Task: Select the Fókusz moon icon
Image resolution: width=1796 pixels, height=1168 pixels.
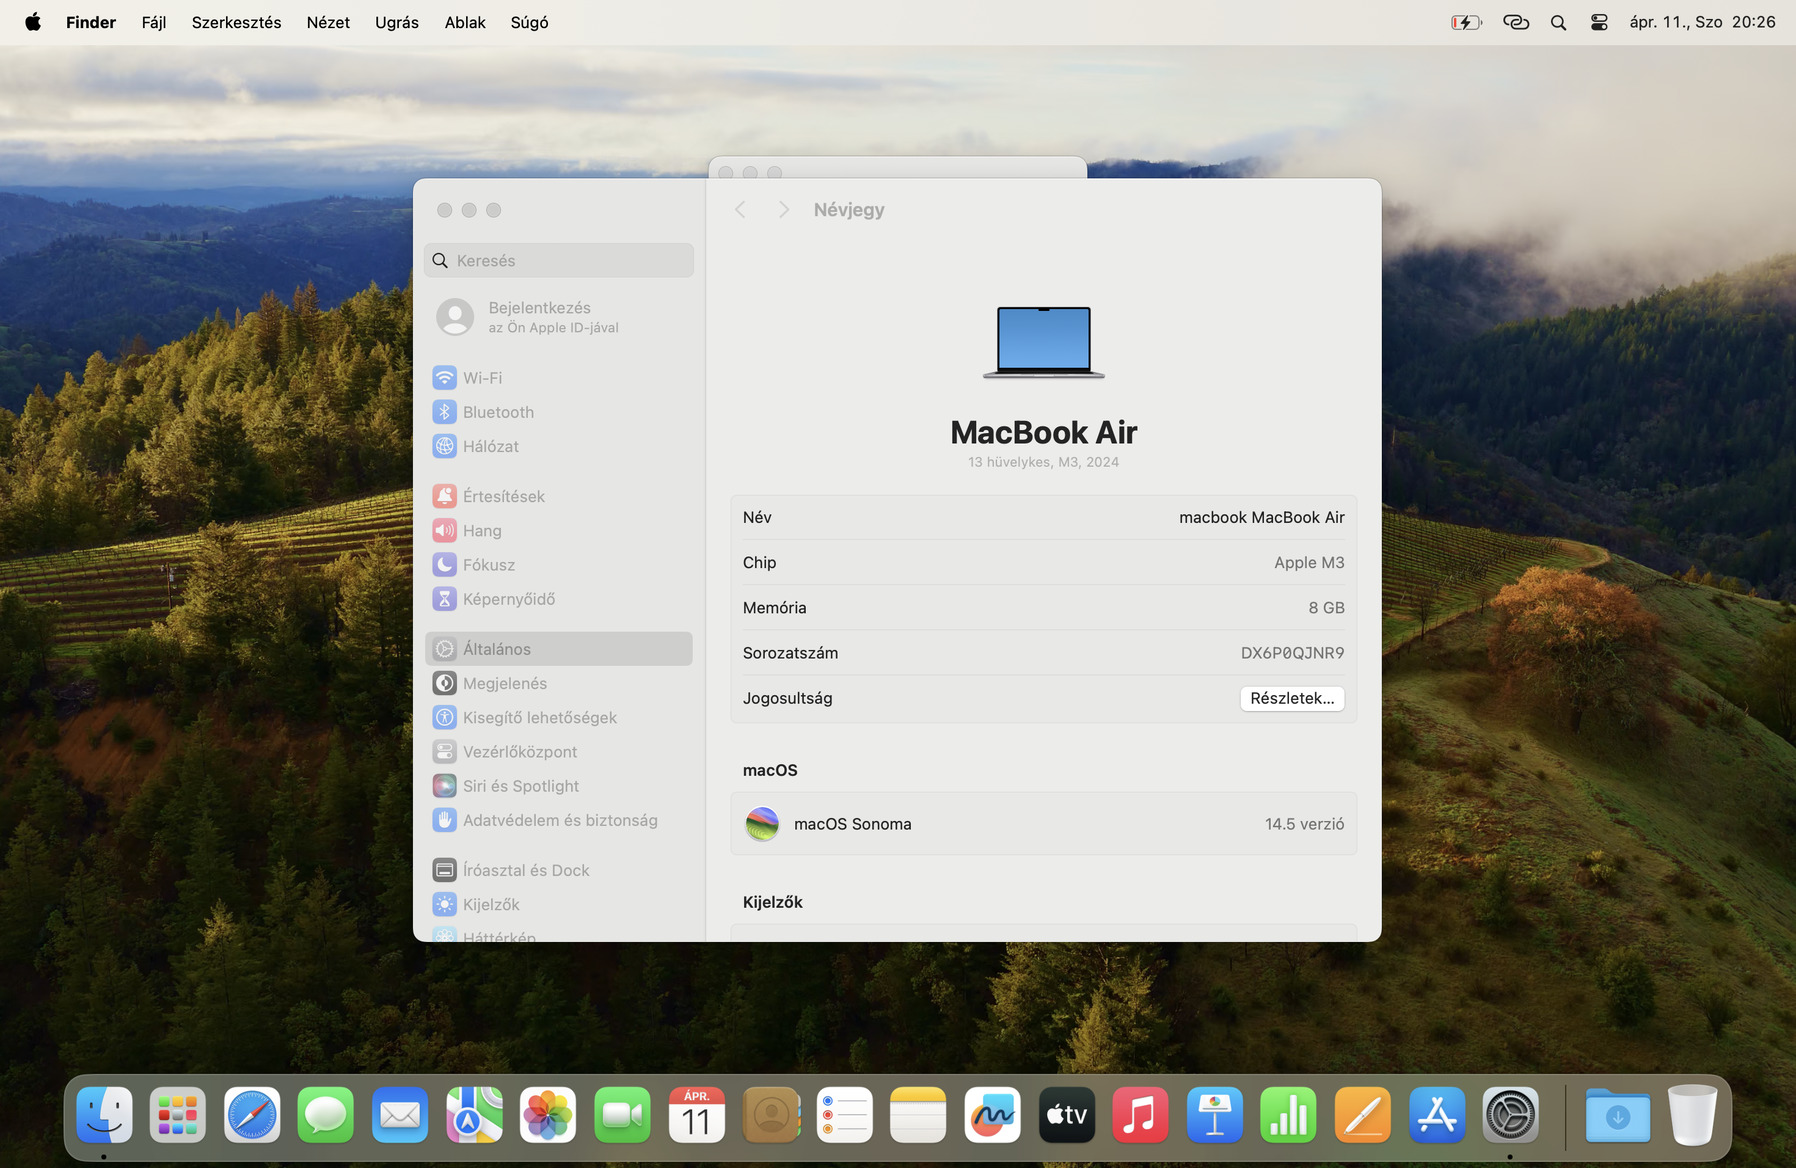Action: [444, 565]
